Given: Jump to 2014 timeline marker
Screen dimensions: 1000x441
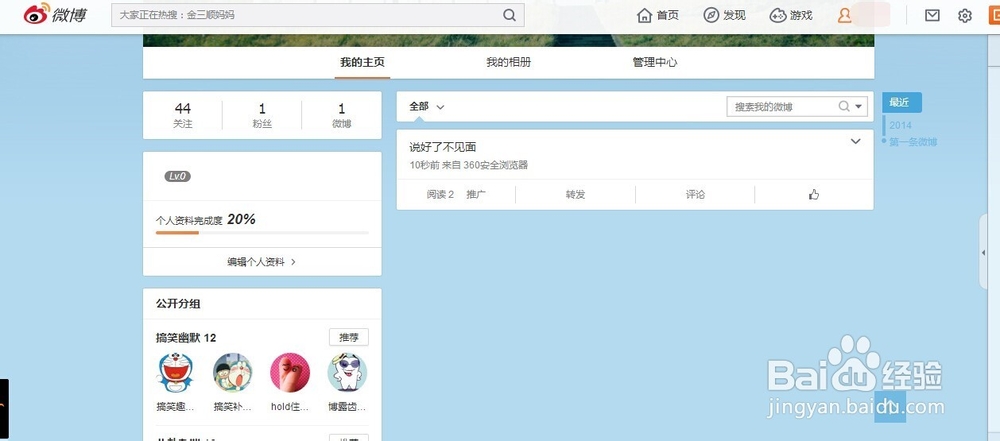Looking at the screenshot, I should click(x=901, y=125).
